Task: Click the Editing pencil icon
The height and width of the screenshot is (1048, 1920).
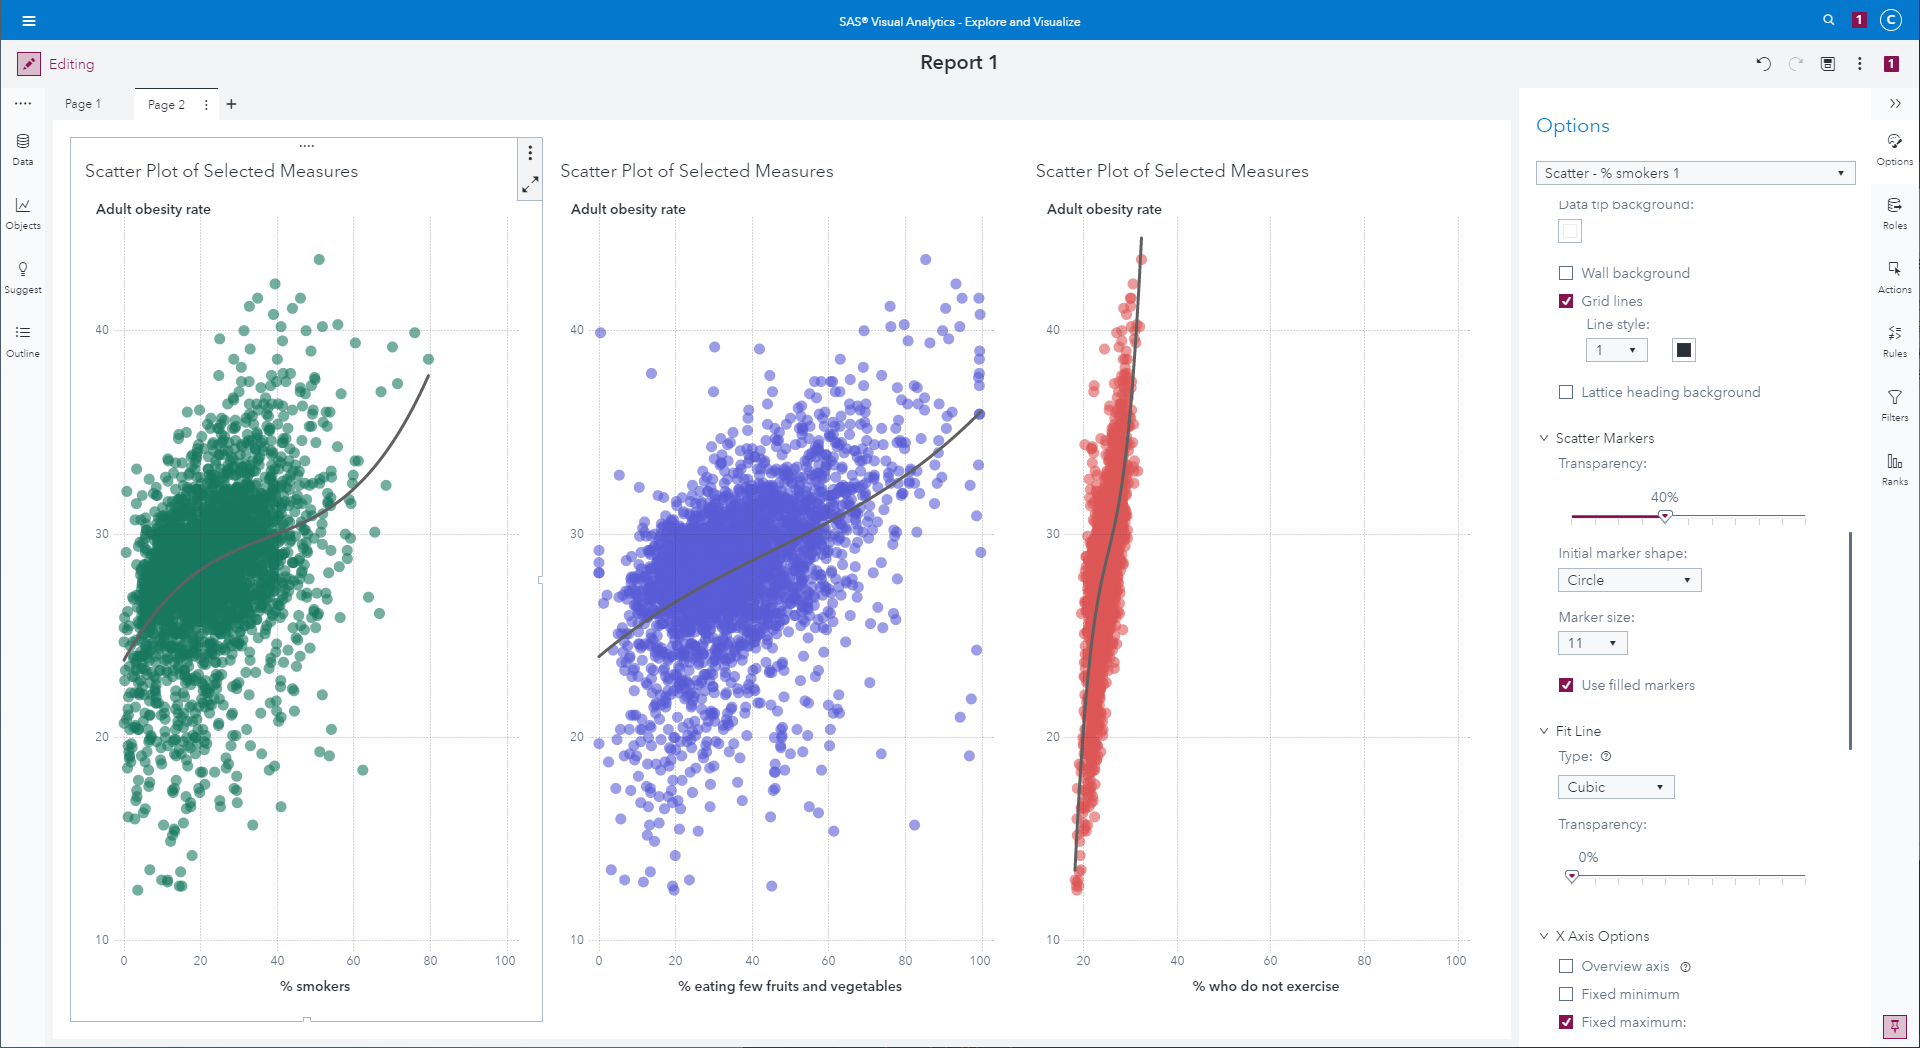Action: 29,64
